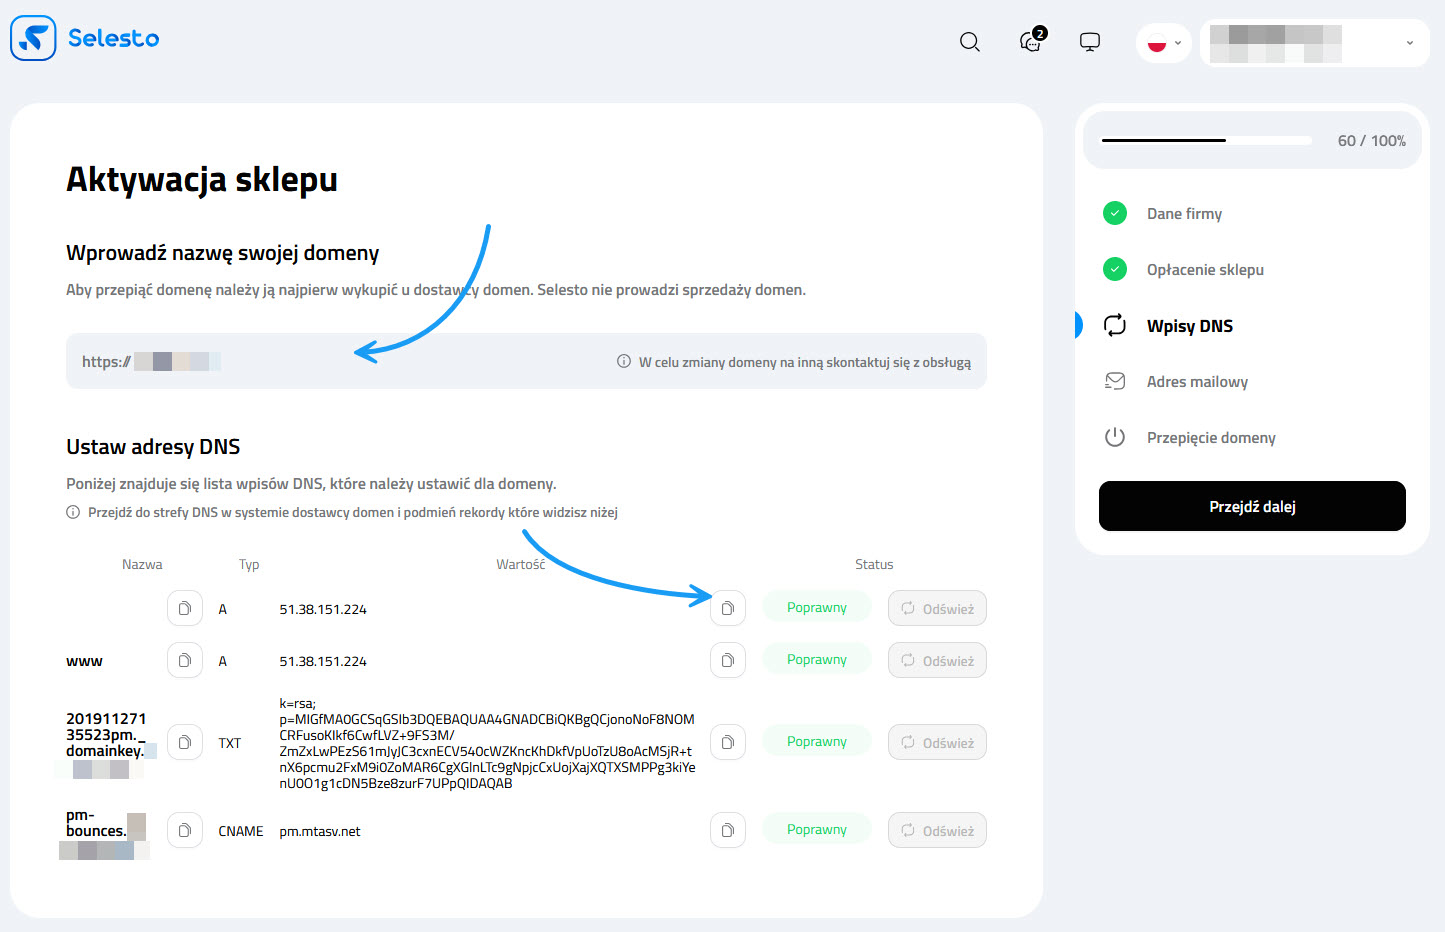
Task: Open chat messages with badge 2
Action: pyautogui.click(x=1030, y=42)
